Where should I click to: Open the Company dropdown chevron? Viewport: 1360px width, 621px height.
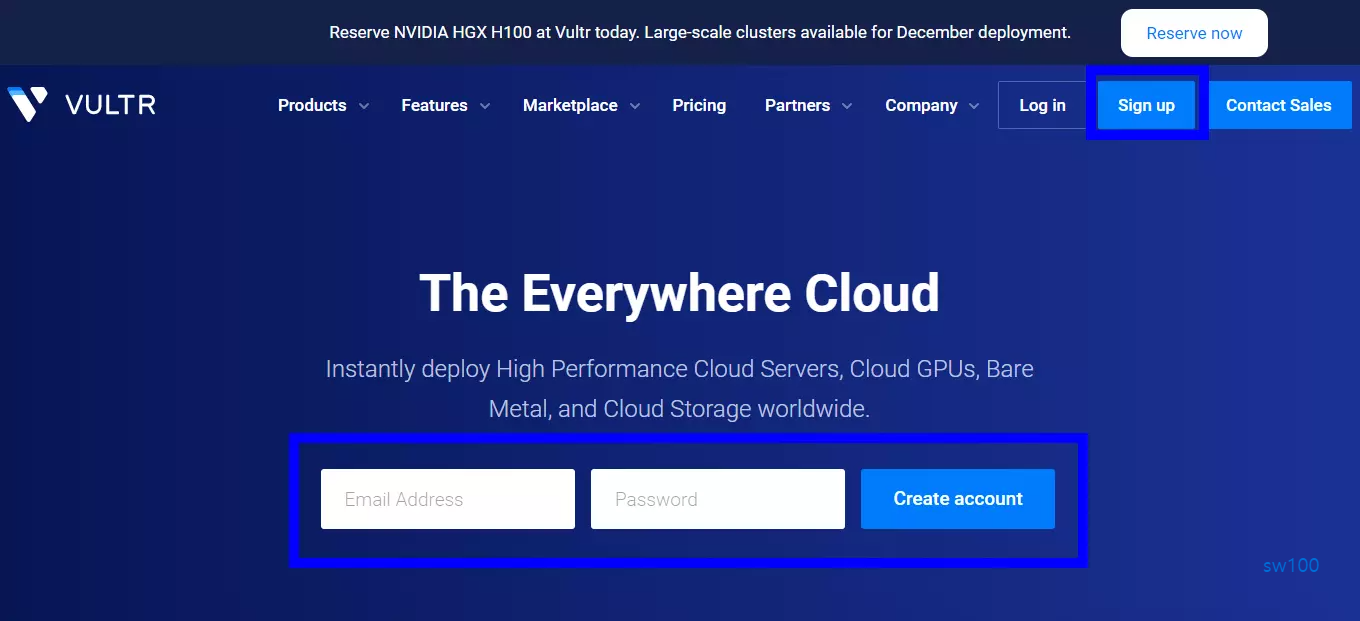point(974,105)
